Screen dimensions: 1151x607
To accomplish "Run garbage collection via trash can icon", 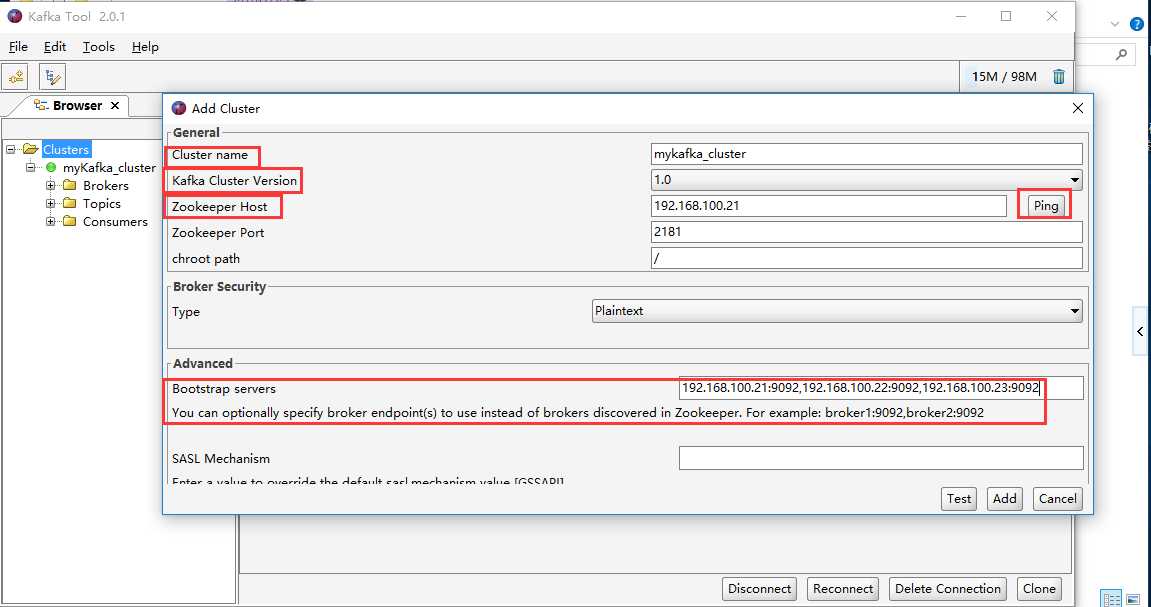I will 1059,76.
